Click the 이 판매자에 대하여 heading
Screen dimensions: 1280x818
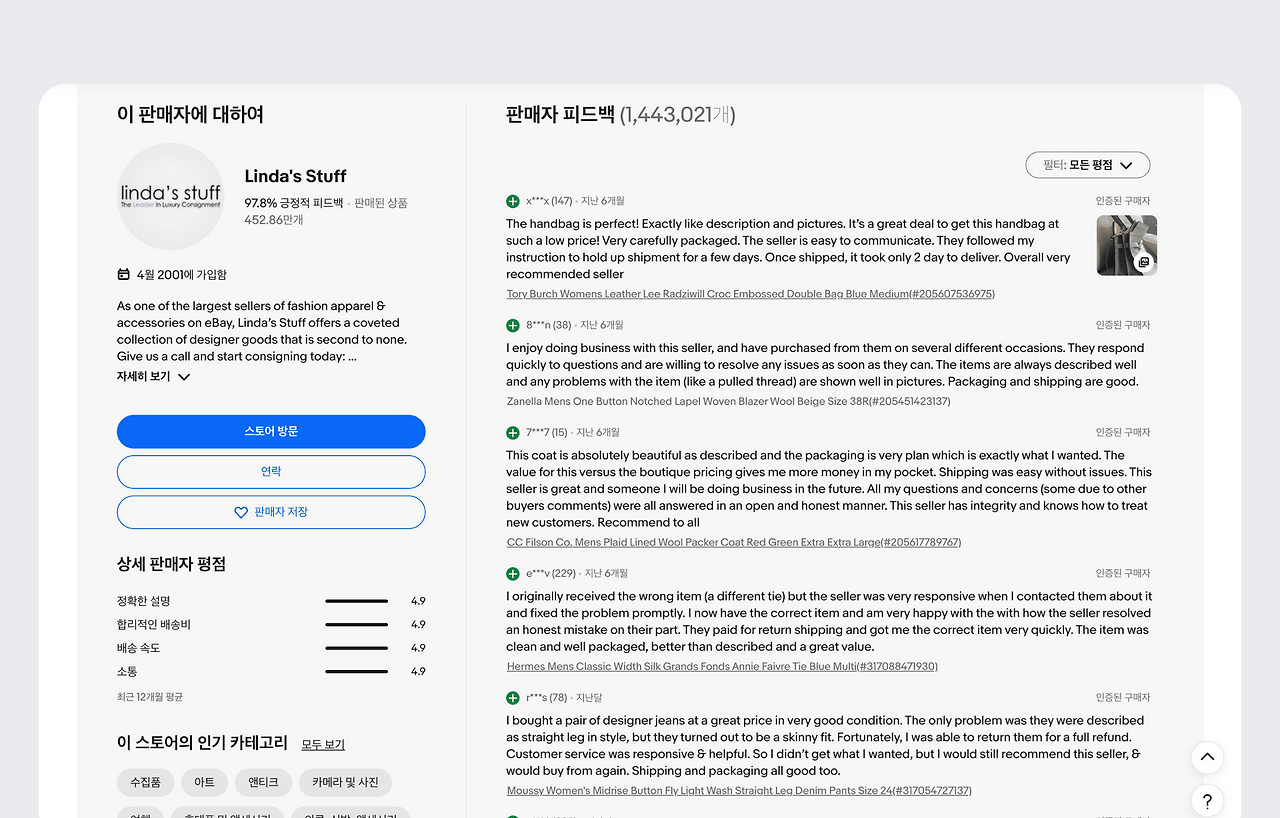click(x=190, y=114)
